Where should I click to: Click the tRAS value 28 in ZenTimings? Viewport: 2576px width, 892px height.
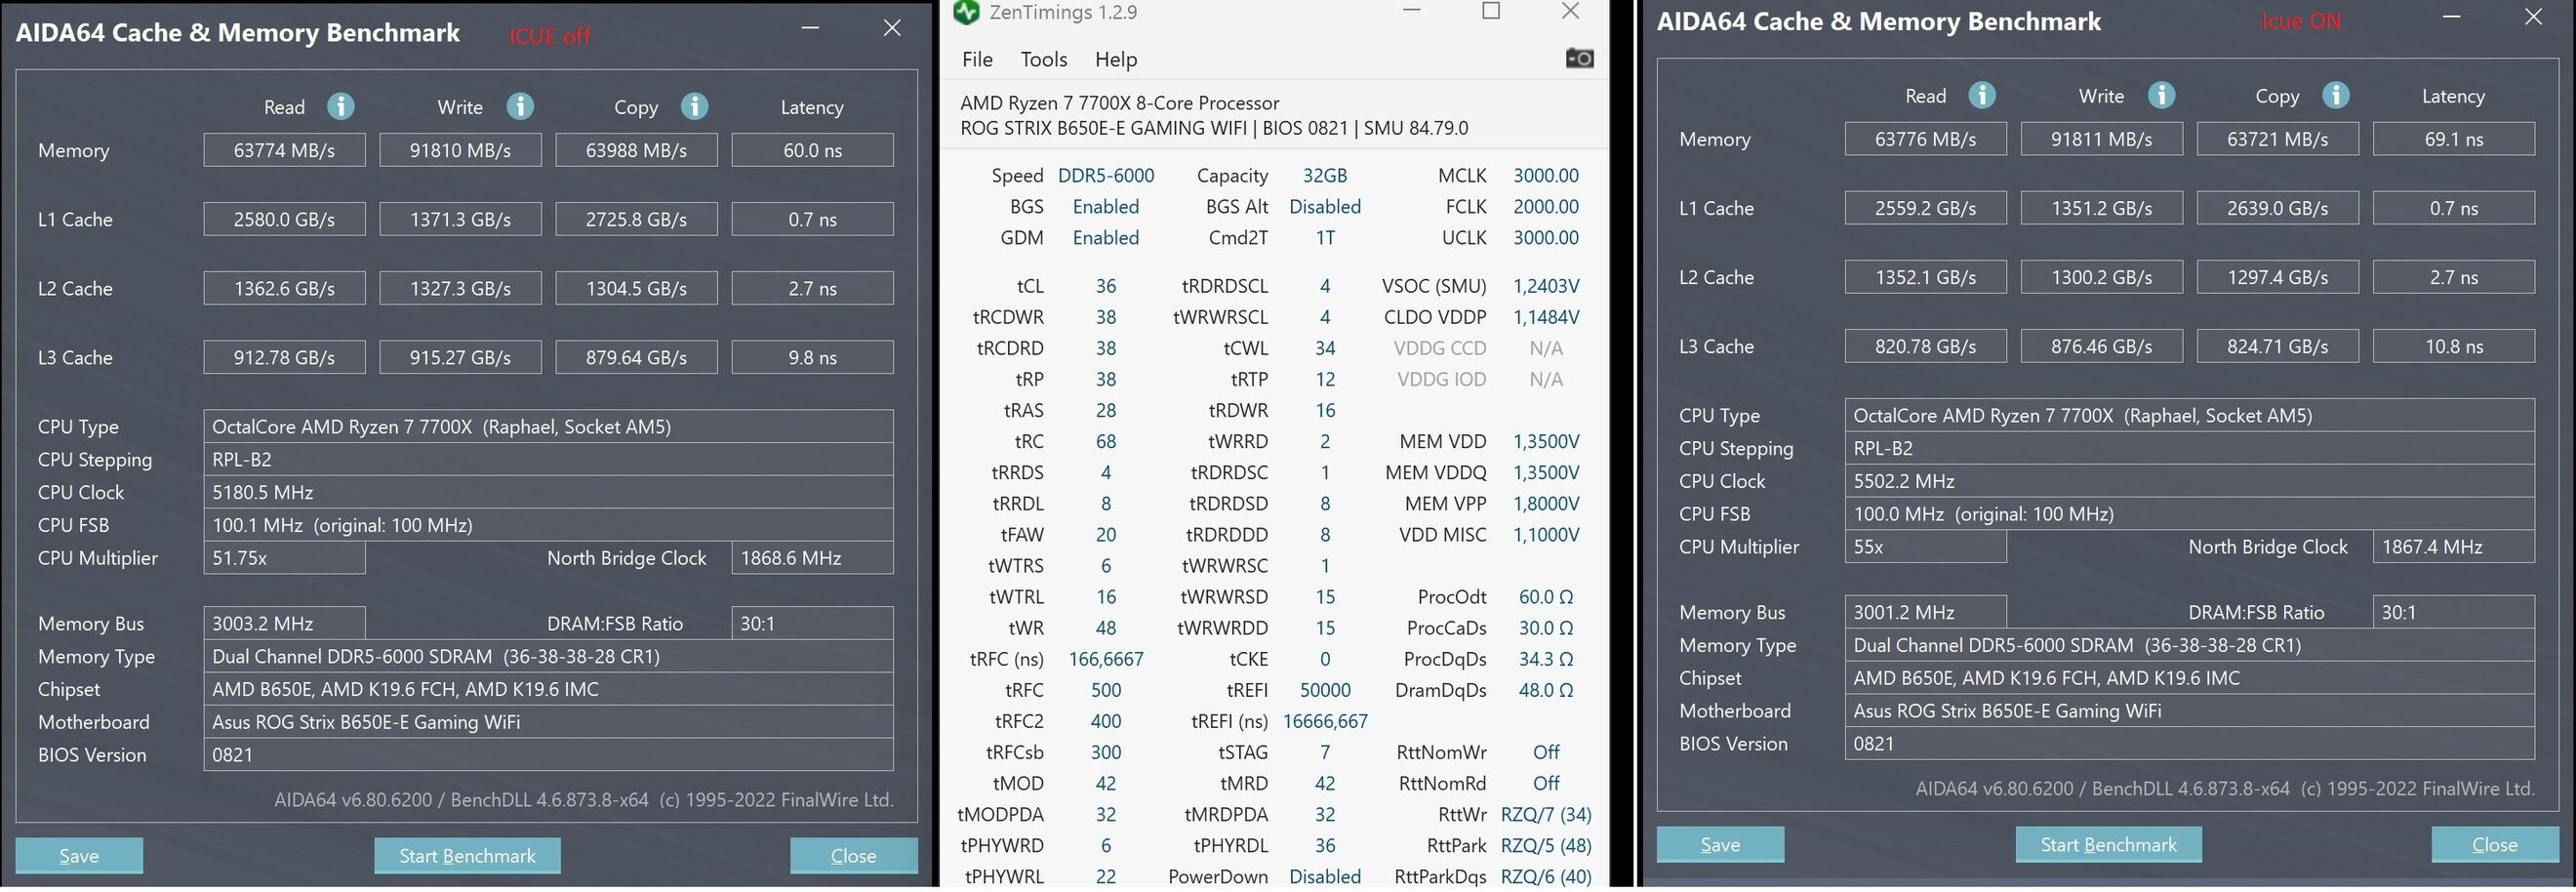(x=1106, y=410)
